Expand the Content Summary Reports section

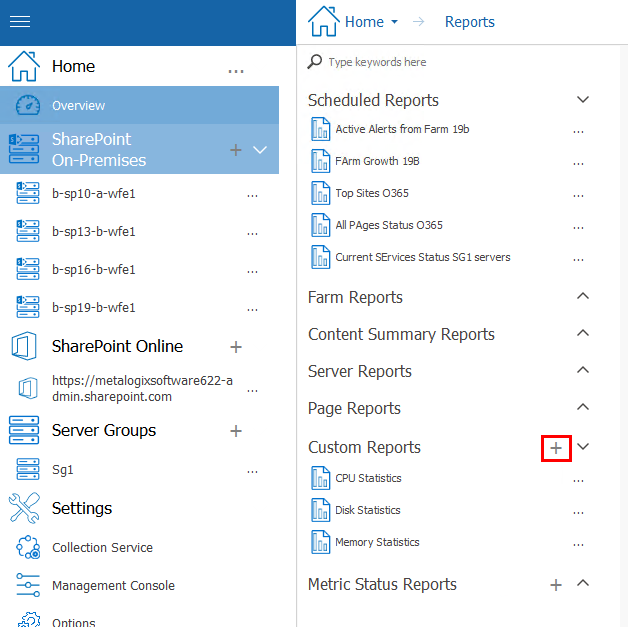[583, 333]
